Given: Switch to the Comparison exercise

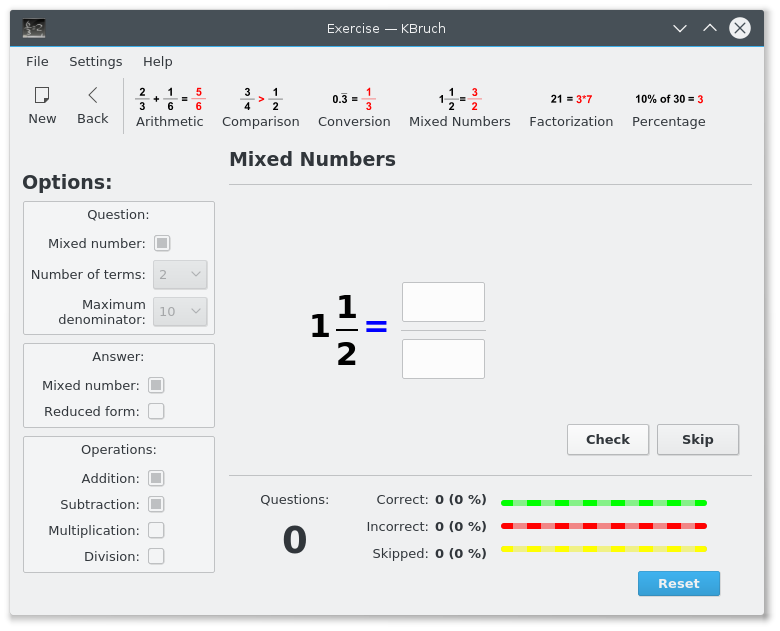Looking at the screenshot, I should point(261,107).
